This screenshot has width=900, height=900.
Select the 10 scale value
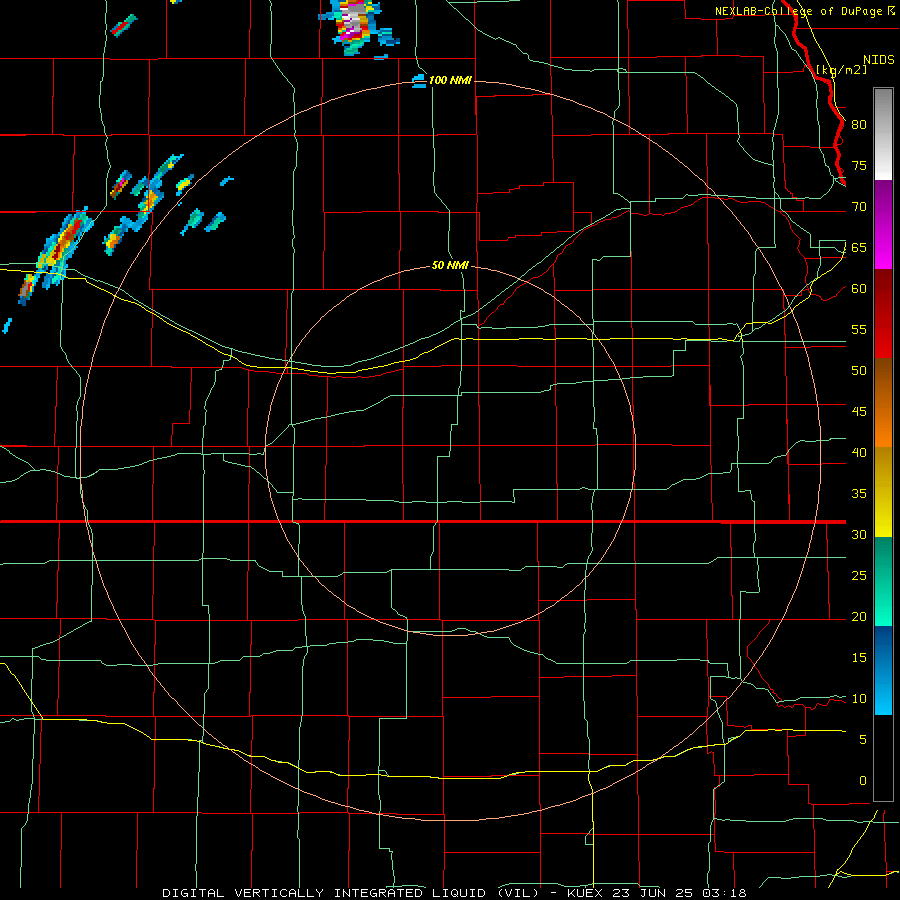(859, 699)
